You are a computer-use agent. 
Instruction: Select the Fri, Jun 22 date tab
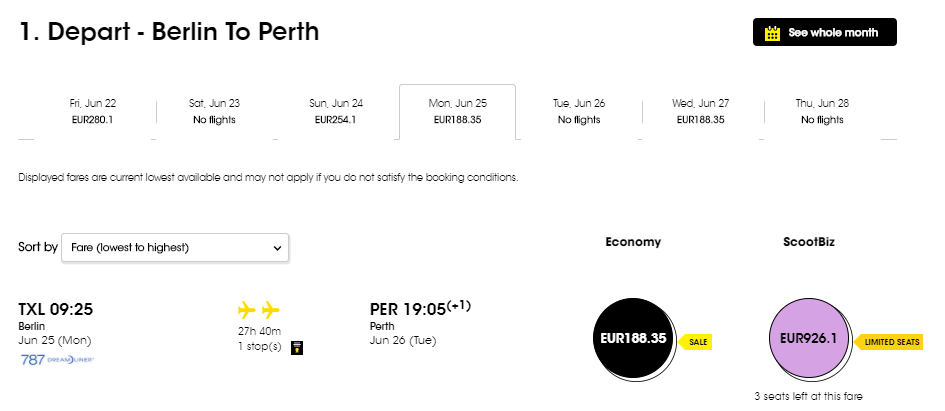tap(92, 111)
